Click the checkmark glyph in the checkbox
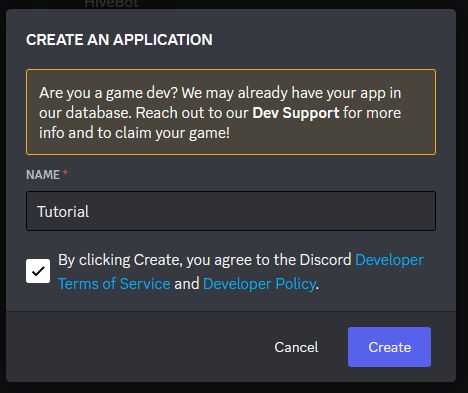 click(38, 271)
